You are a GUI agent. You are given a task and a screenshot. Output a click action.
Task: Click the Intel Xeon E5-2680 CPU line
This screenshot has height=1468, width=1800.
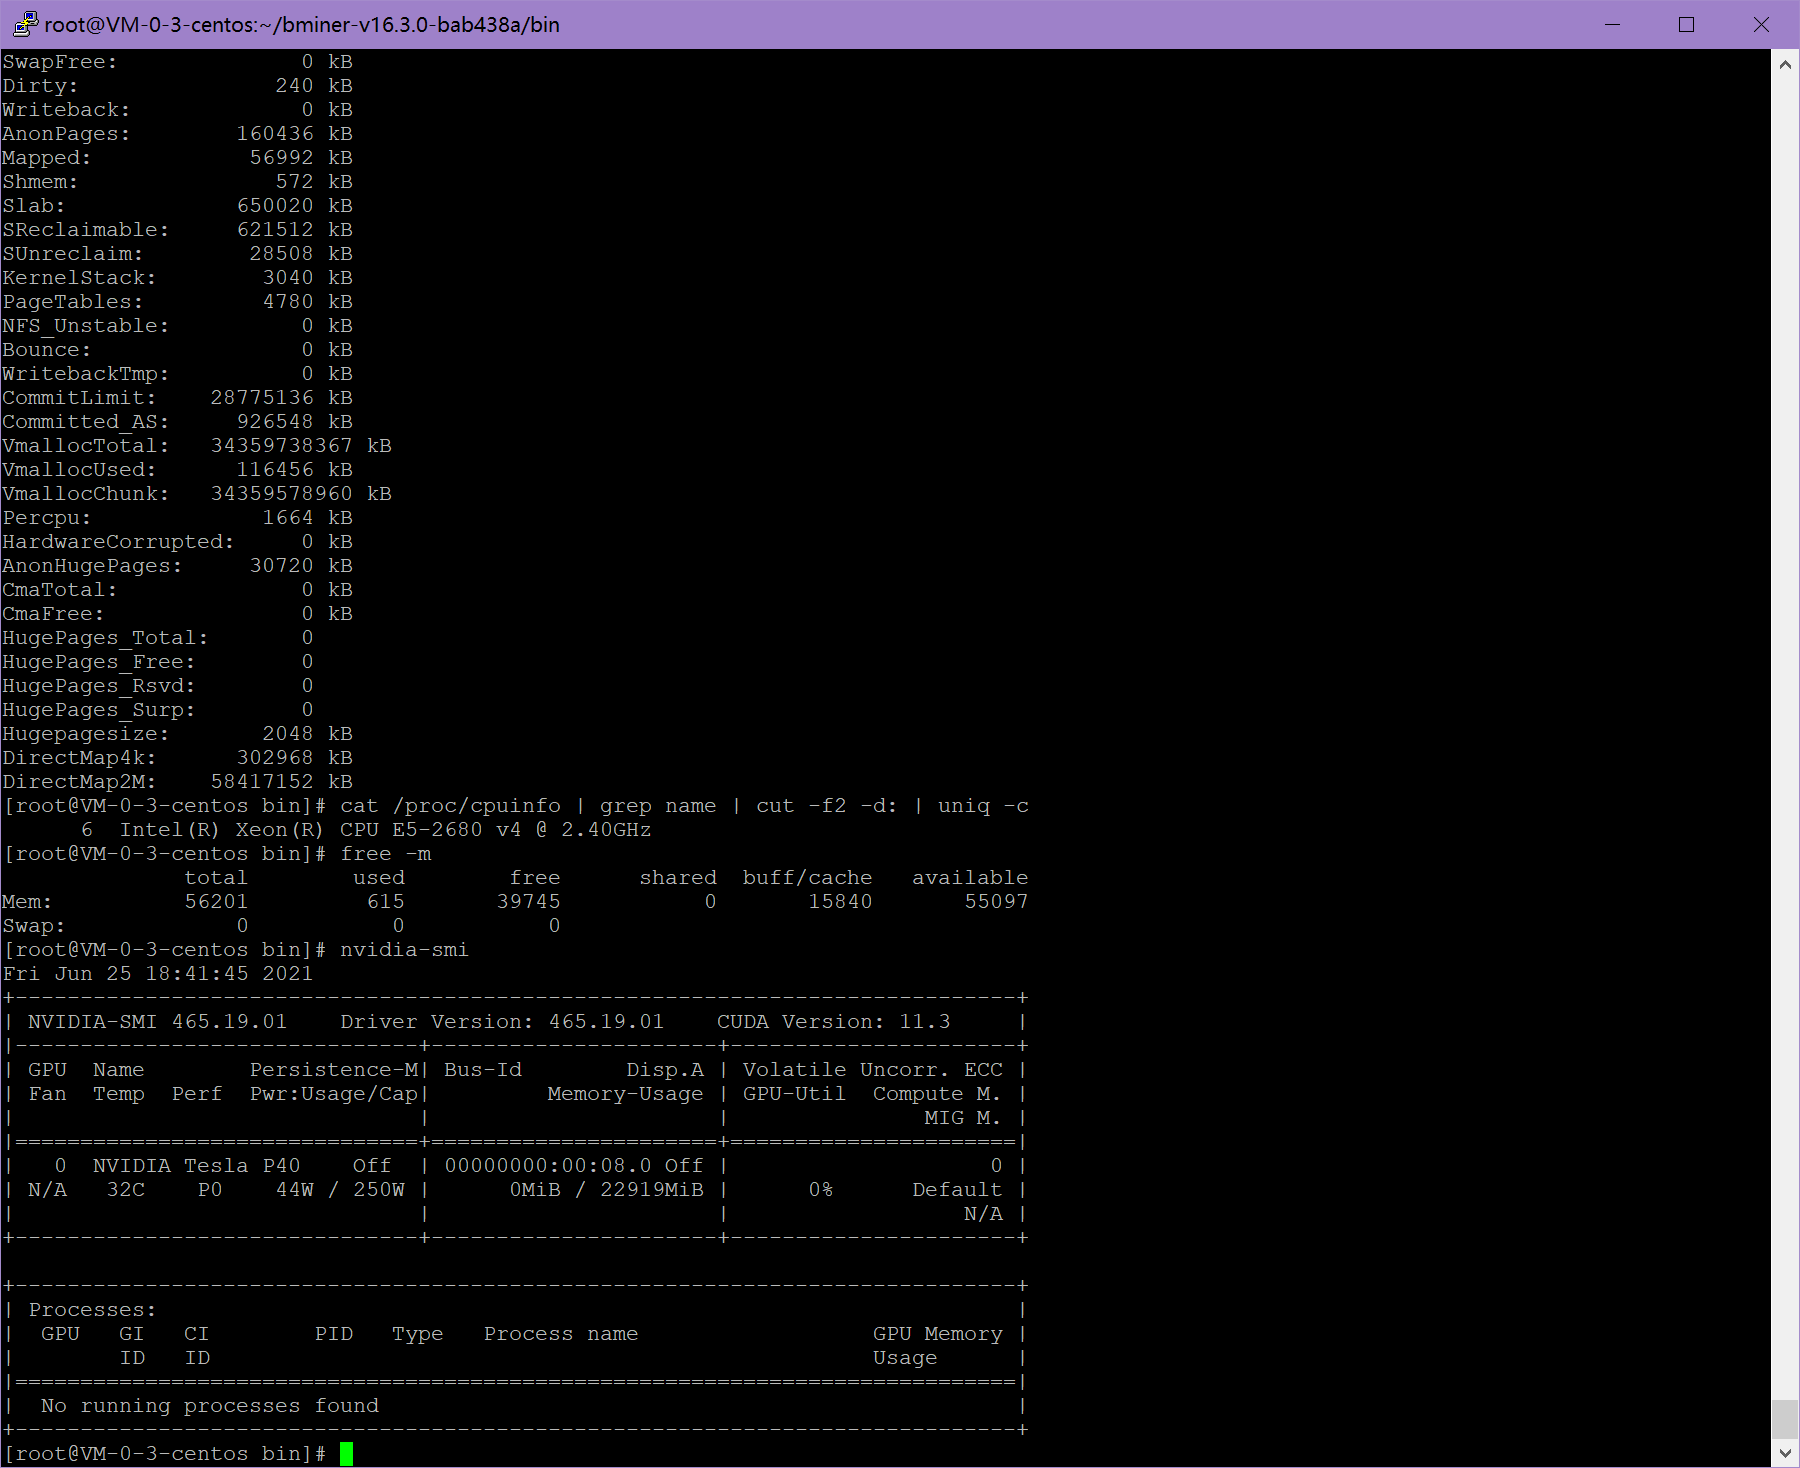[x=385, y=829]
